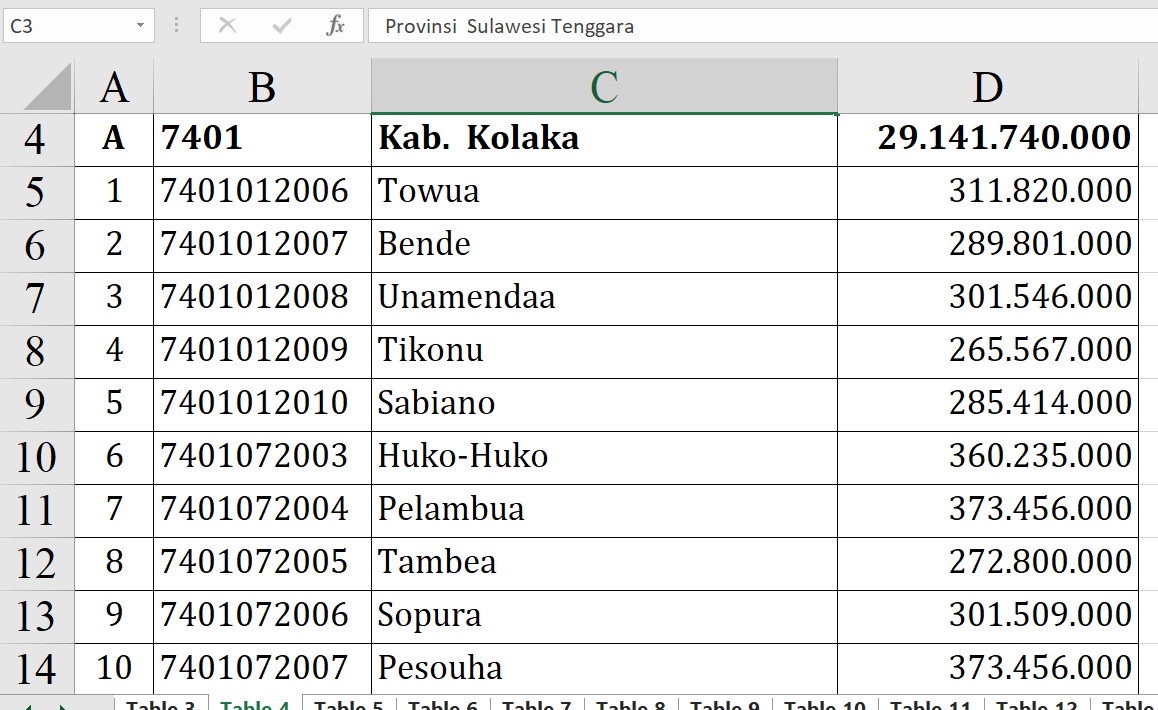This screenshot has height=710, width=1158.
Task: Select the Kab. Kolaka cell
Action: tap(603, 138)
